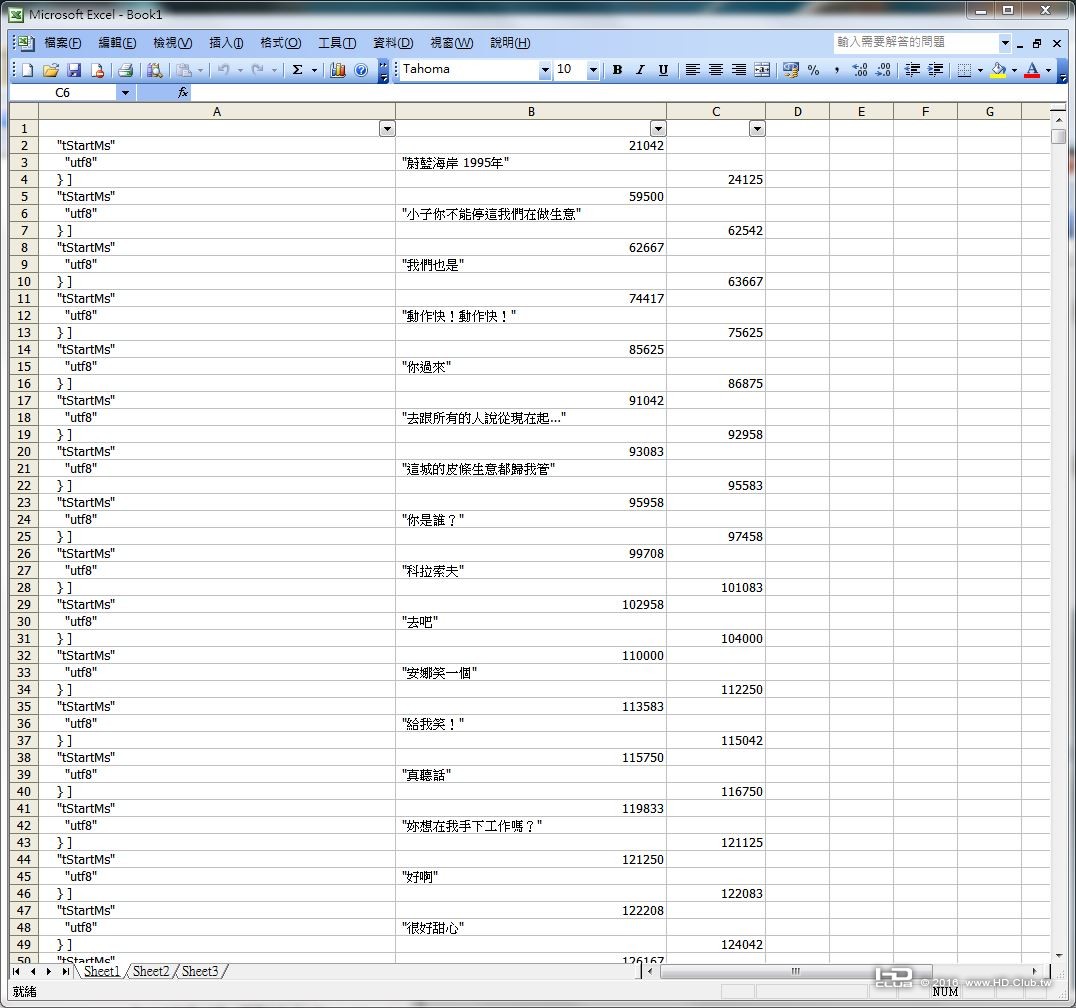Click the Name Box showing C6
This screenshot has width=1076, height=1008.
click(x=63, y=93)
